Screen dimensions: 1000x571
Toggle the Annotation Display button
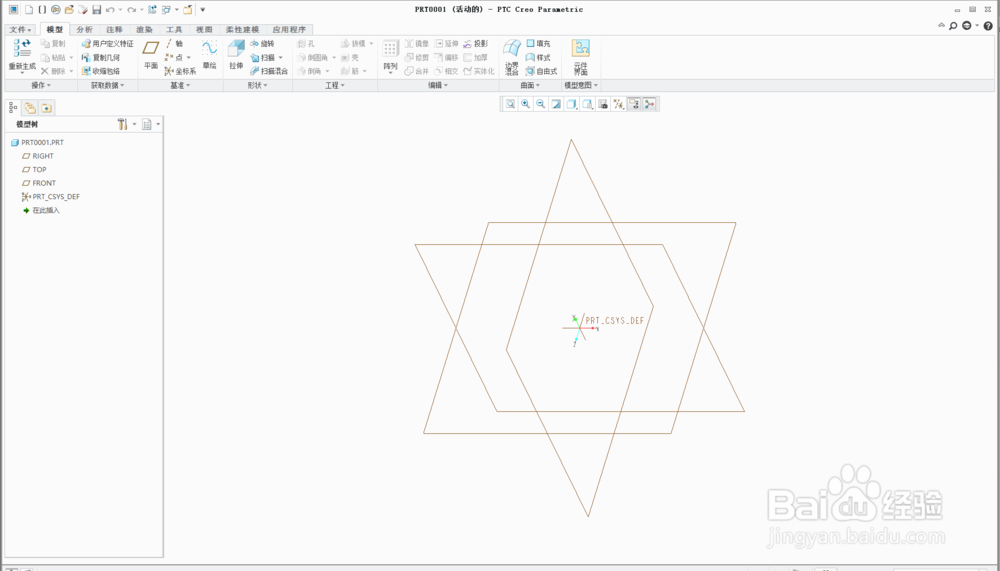tap(634, 104)
